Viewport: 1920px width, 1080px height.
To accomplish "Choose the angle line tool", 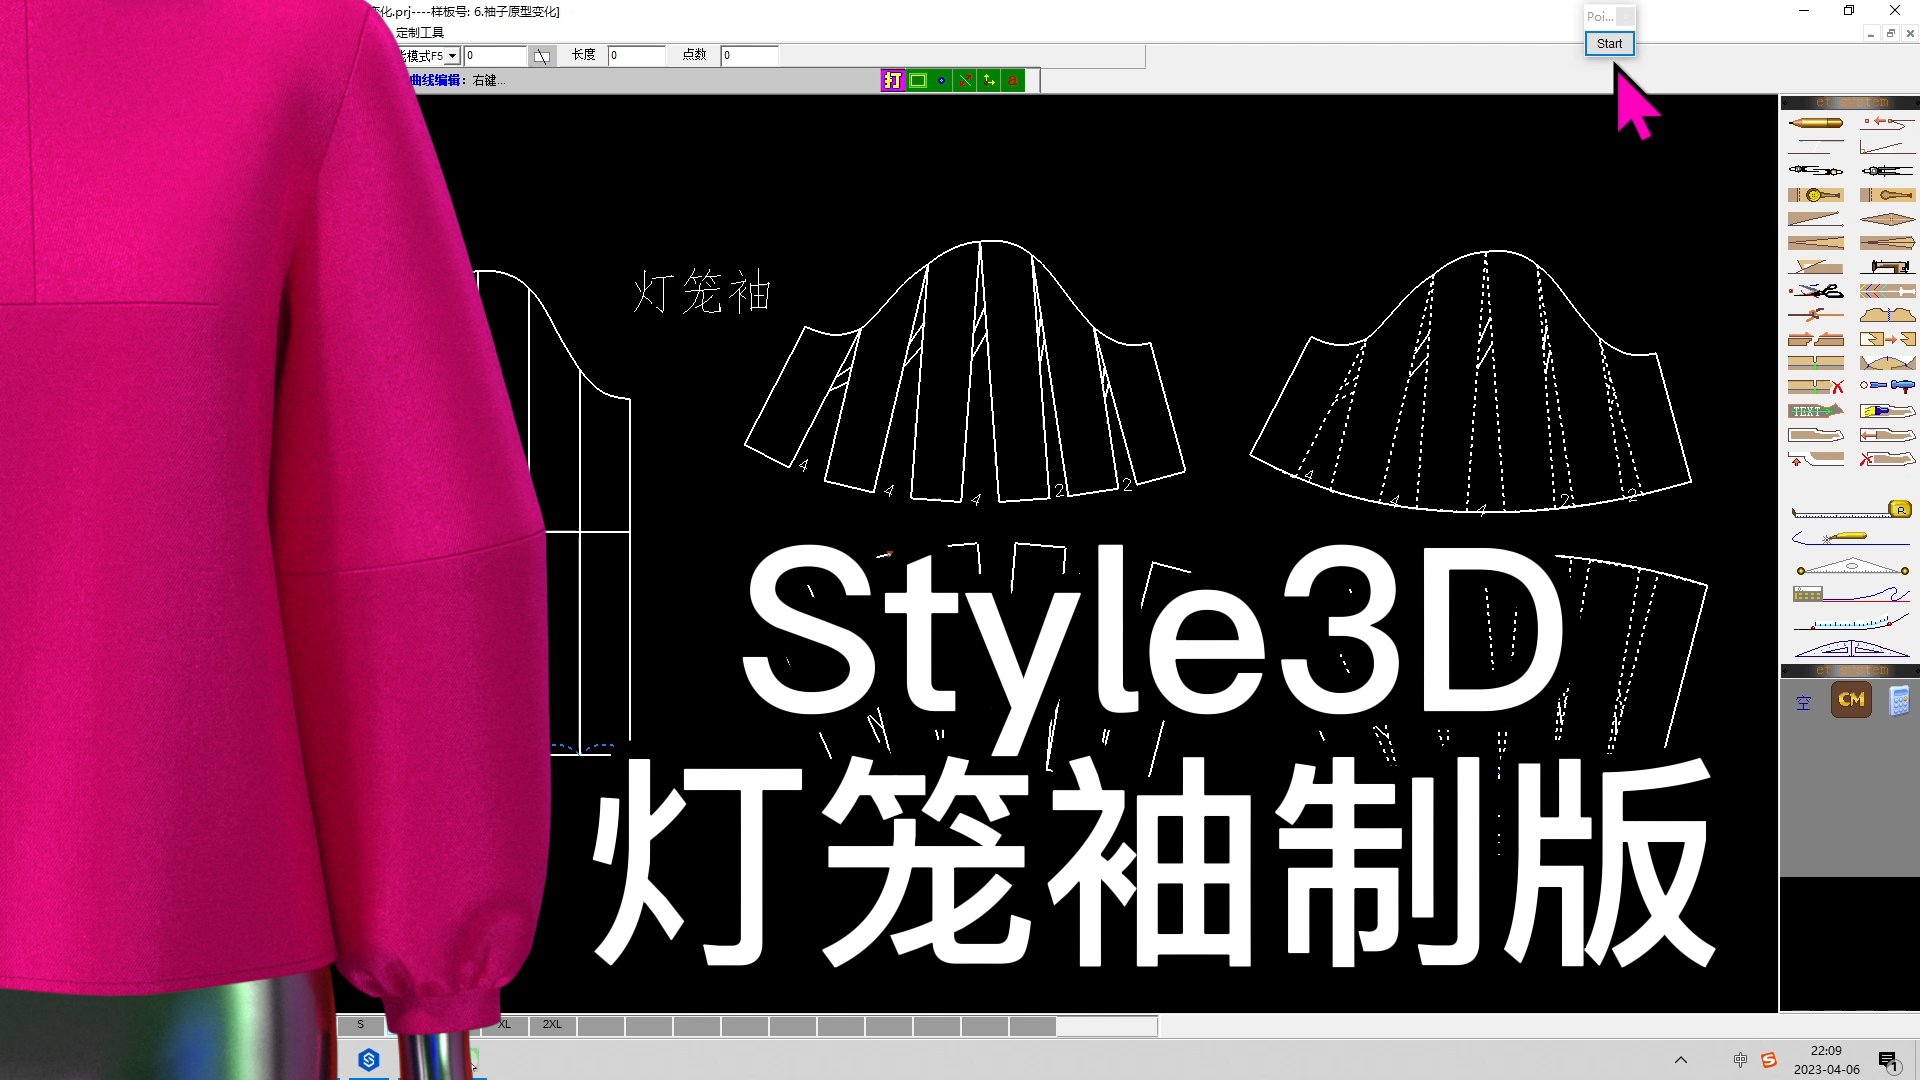I will (1887, 147).
